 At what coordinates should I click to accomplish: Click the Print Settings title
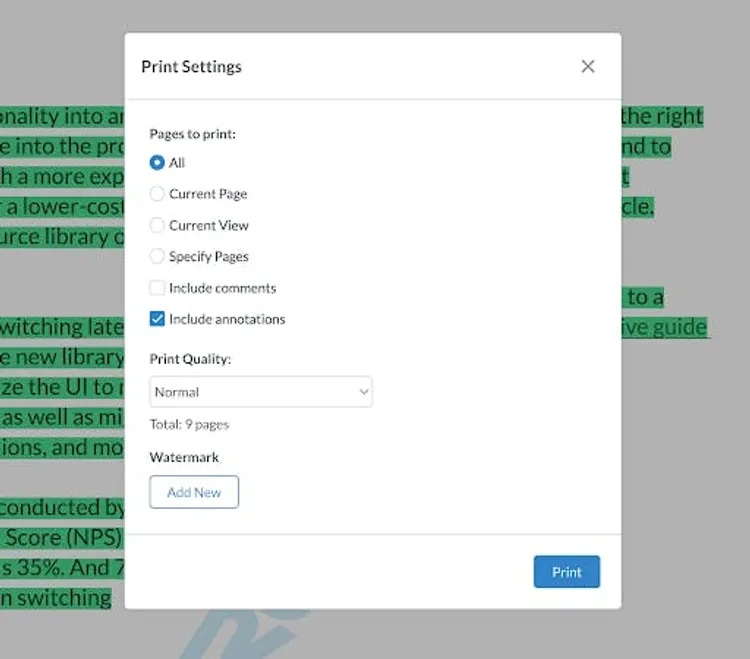[x=191, y=67]
